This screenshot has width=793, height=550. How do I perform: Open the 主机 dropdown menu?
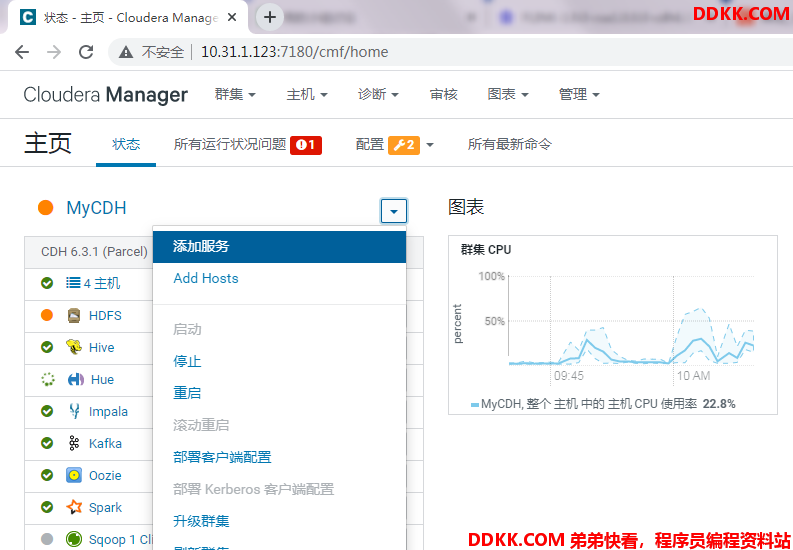coord(307,95)
